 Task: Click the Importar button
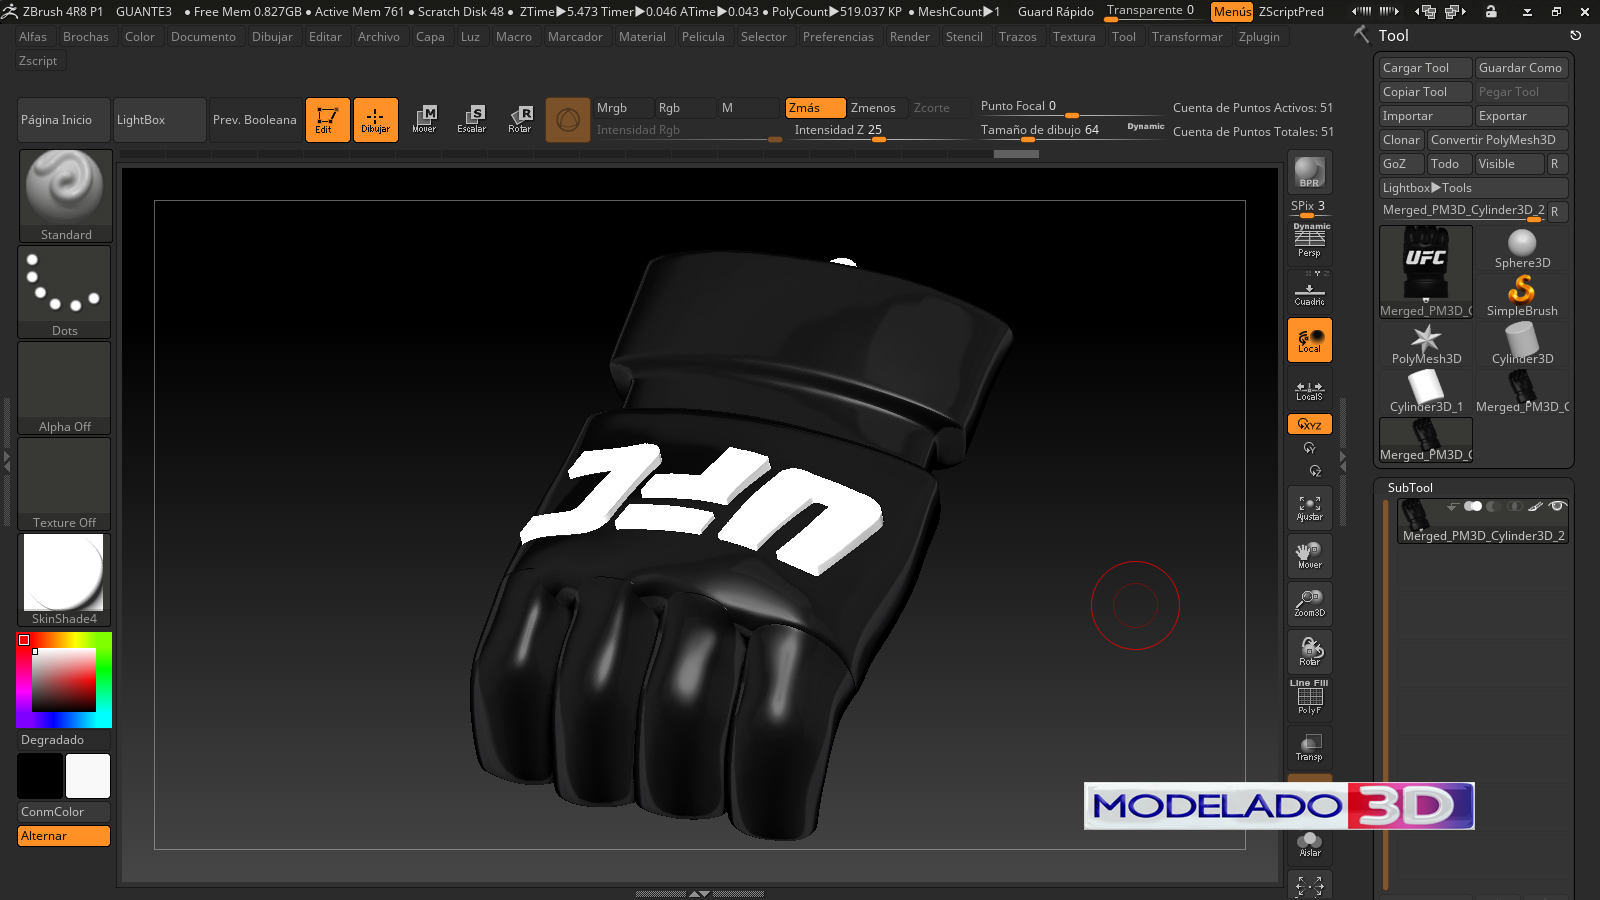1426,116
